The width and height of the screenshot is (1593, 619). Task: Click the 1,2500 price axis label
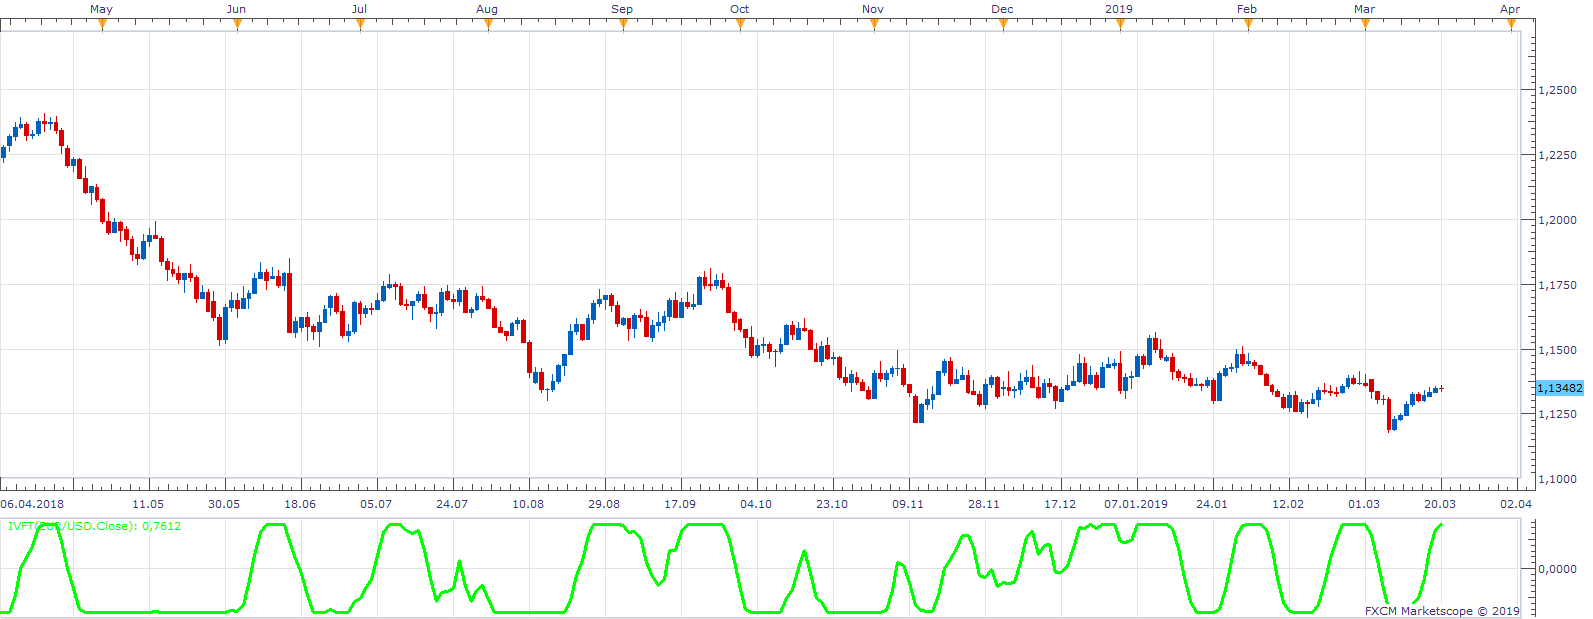click(1557, 90)
